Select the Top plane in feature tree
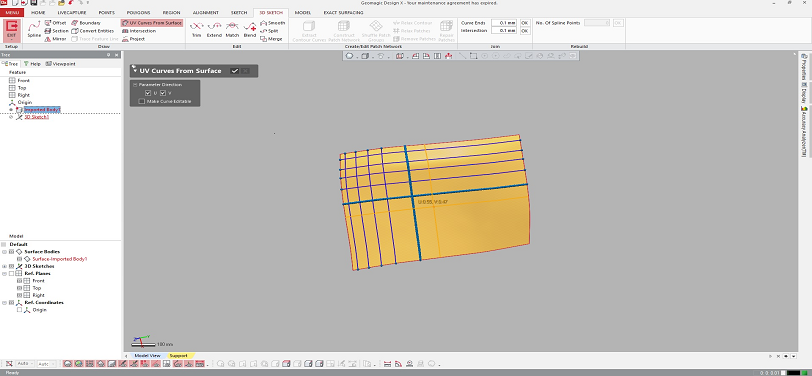Screen dimensions: 812x376 (x=22, y=88)
